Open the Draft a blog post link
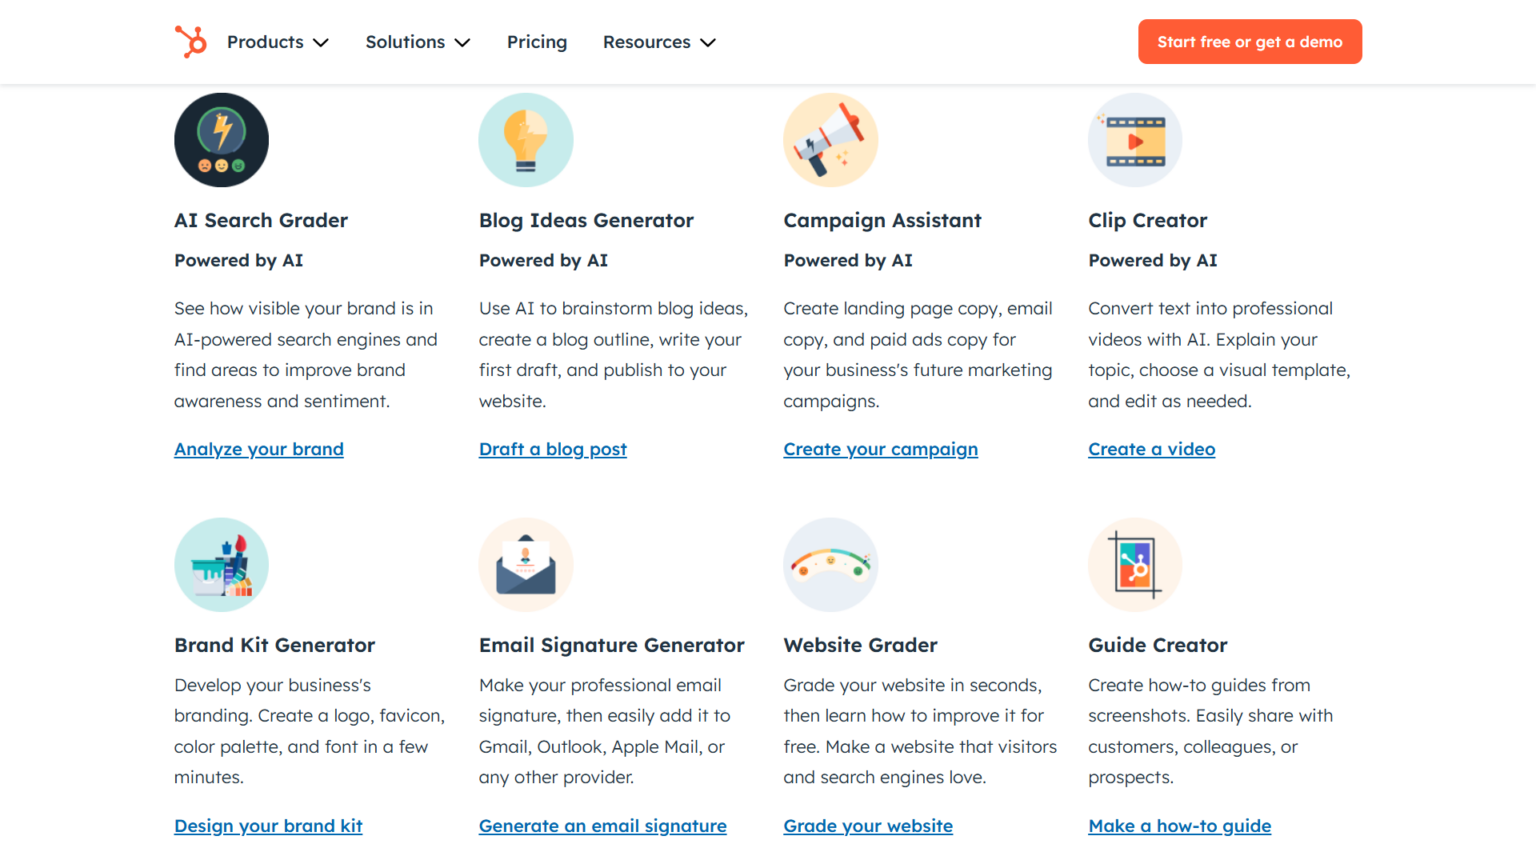The height and width of the screenshot is (864, 1536). 553,449
